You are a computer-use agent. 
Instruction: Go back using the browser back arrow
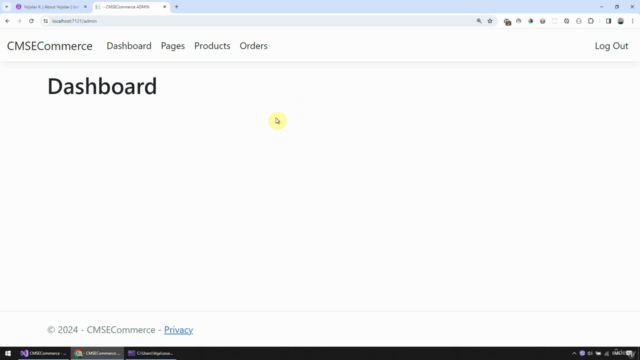point(7,21)
